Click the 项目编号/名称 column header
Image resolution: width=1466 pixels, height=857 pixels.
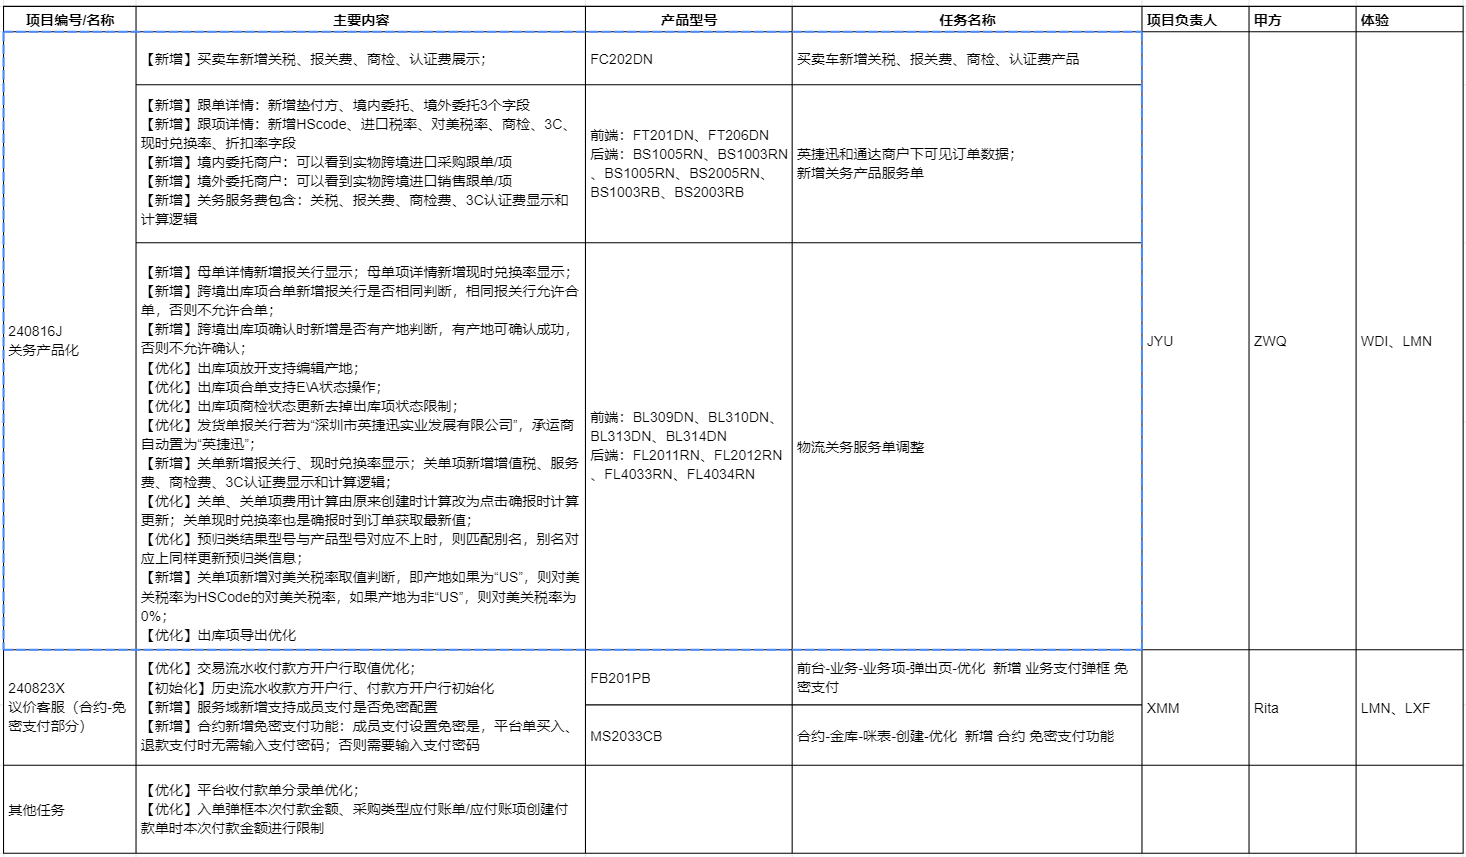[70, 20]
